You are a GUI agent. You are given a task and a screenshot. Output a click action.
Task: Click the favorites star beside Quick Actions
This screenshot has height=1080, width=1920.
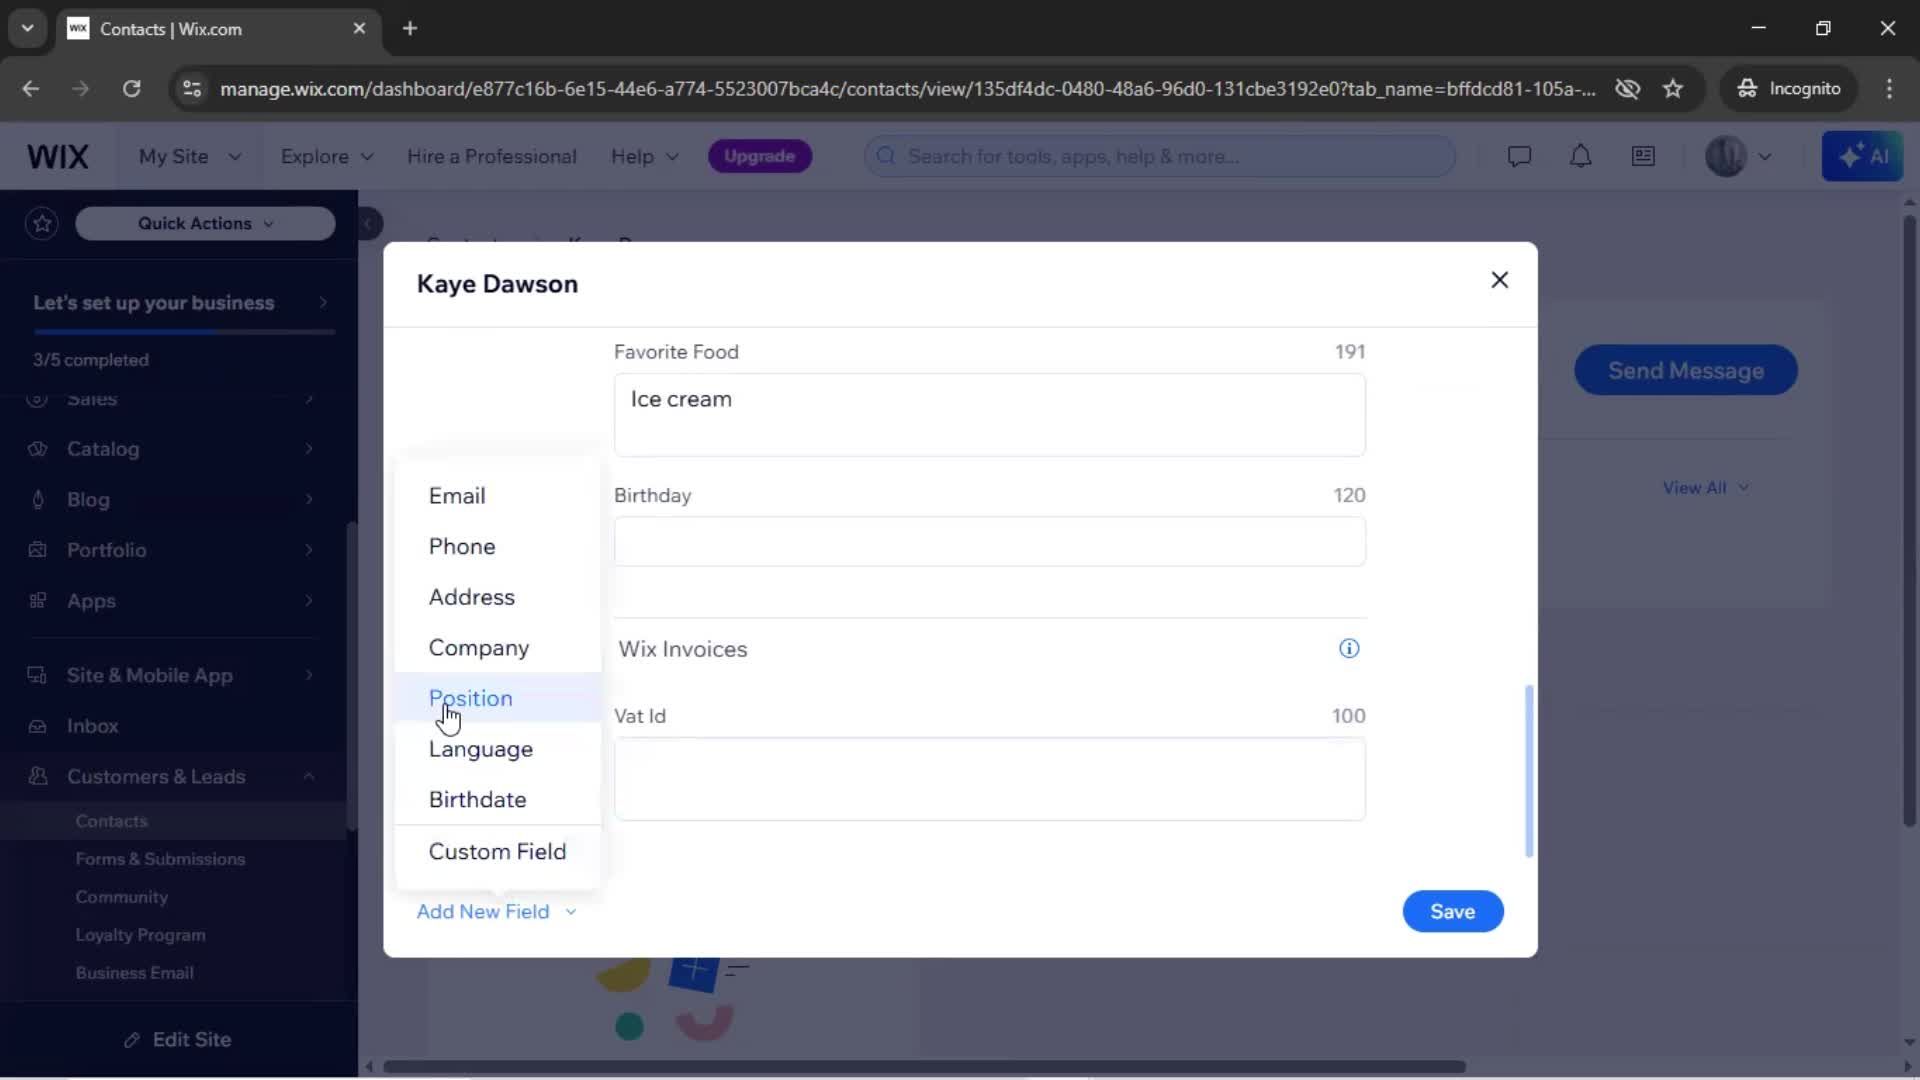tap(42, 223)
